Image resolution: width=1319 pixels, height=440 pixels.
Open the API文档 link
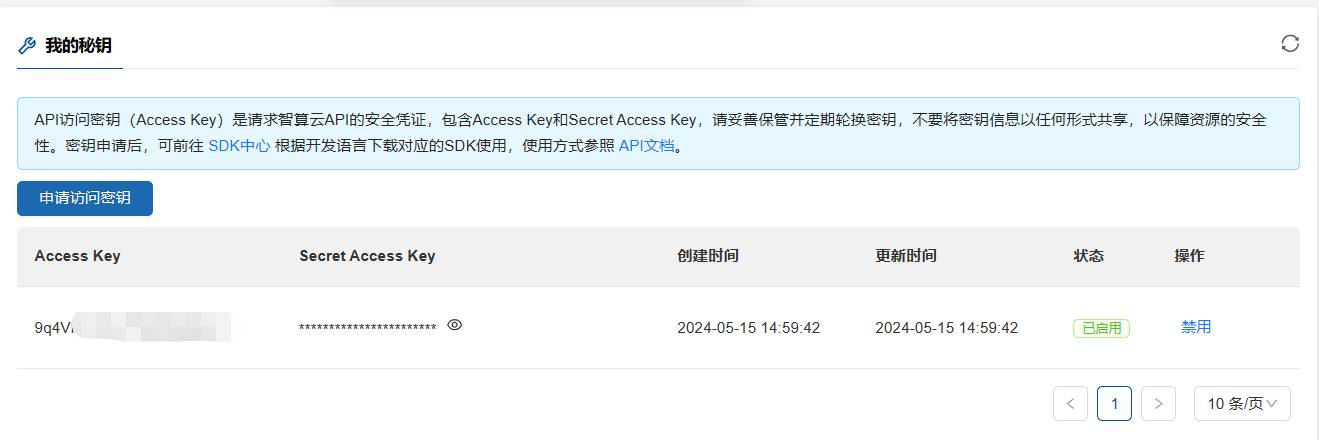647,145
